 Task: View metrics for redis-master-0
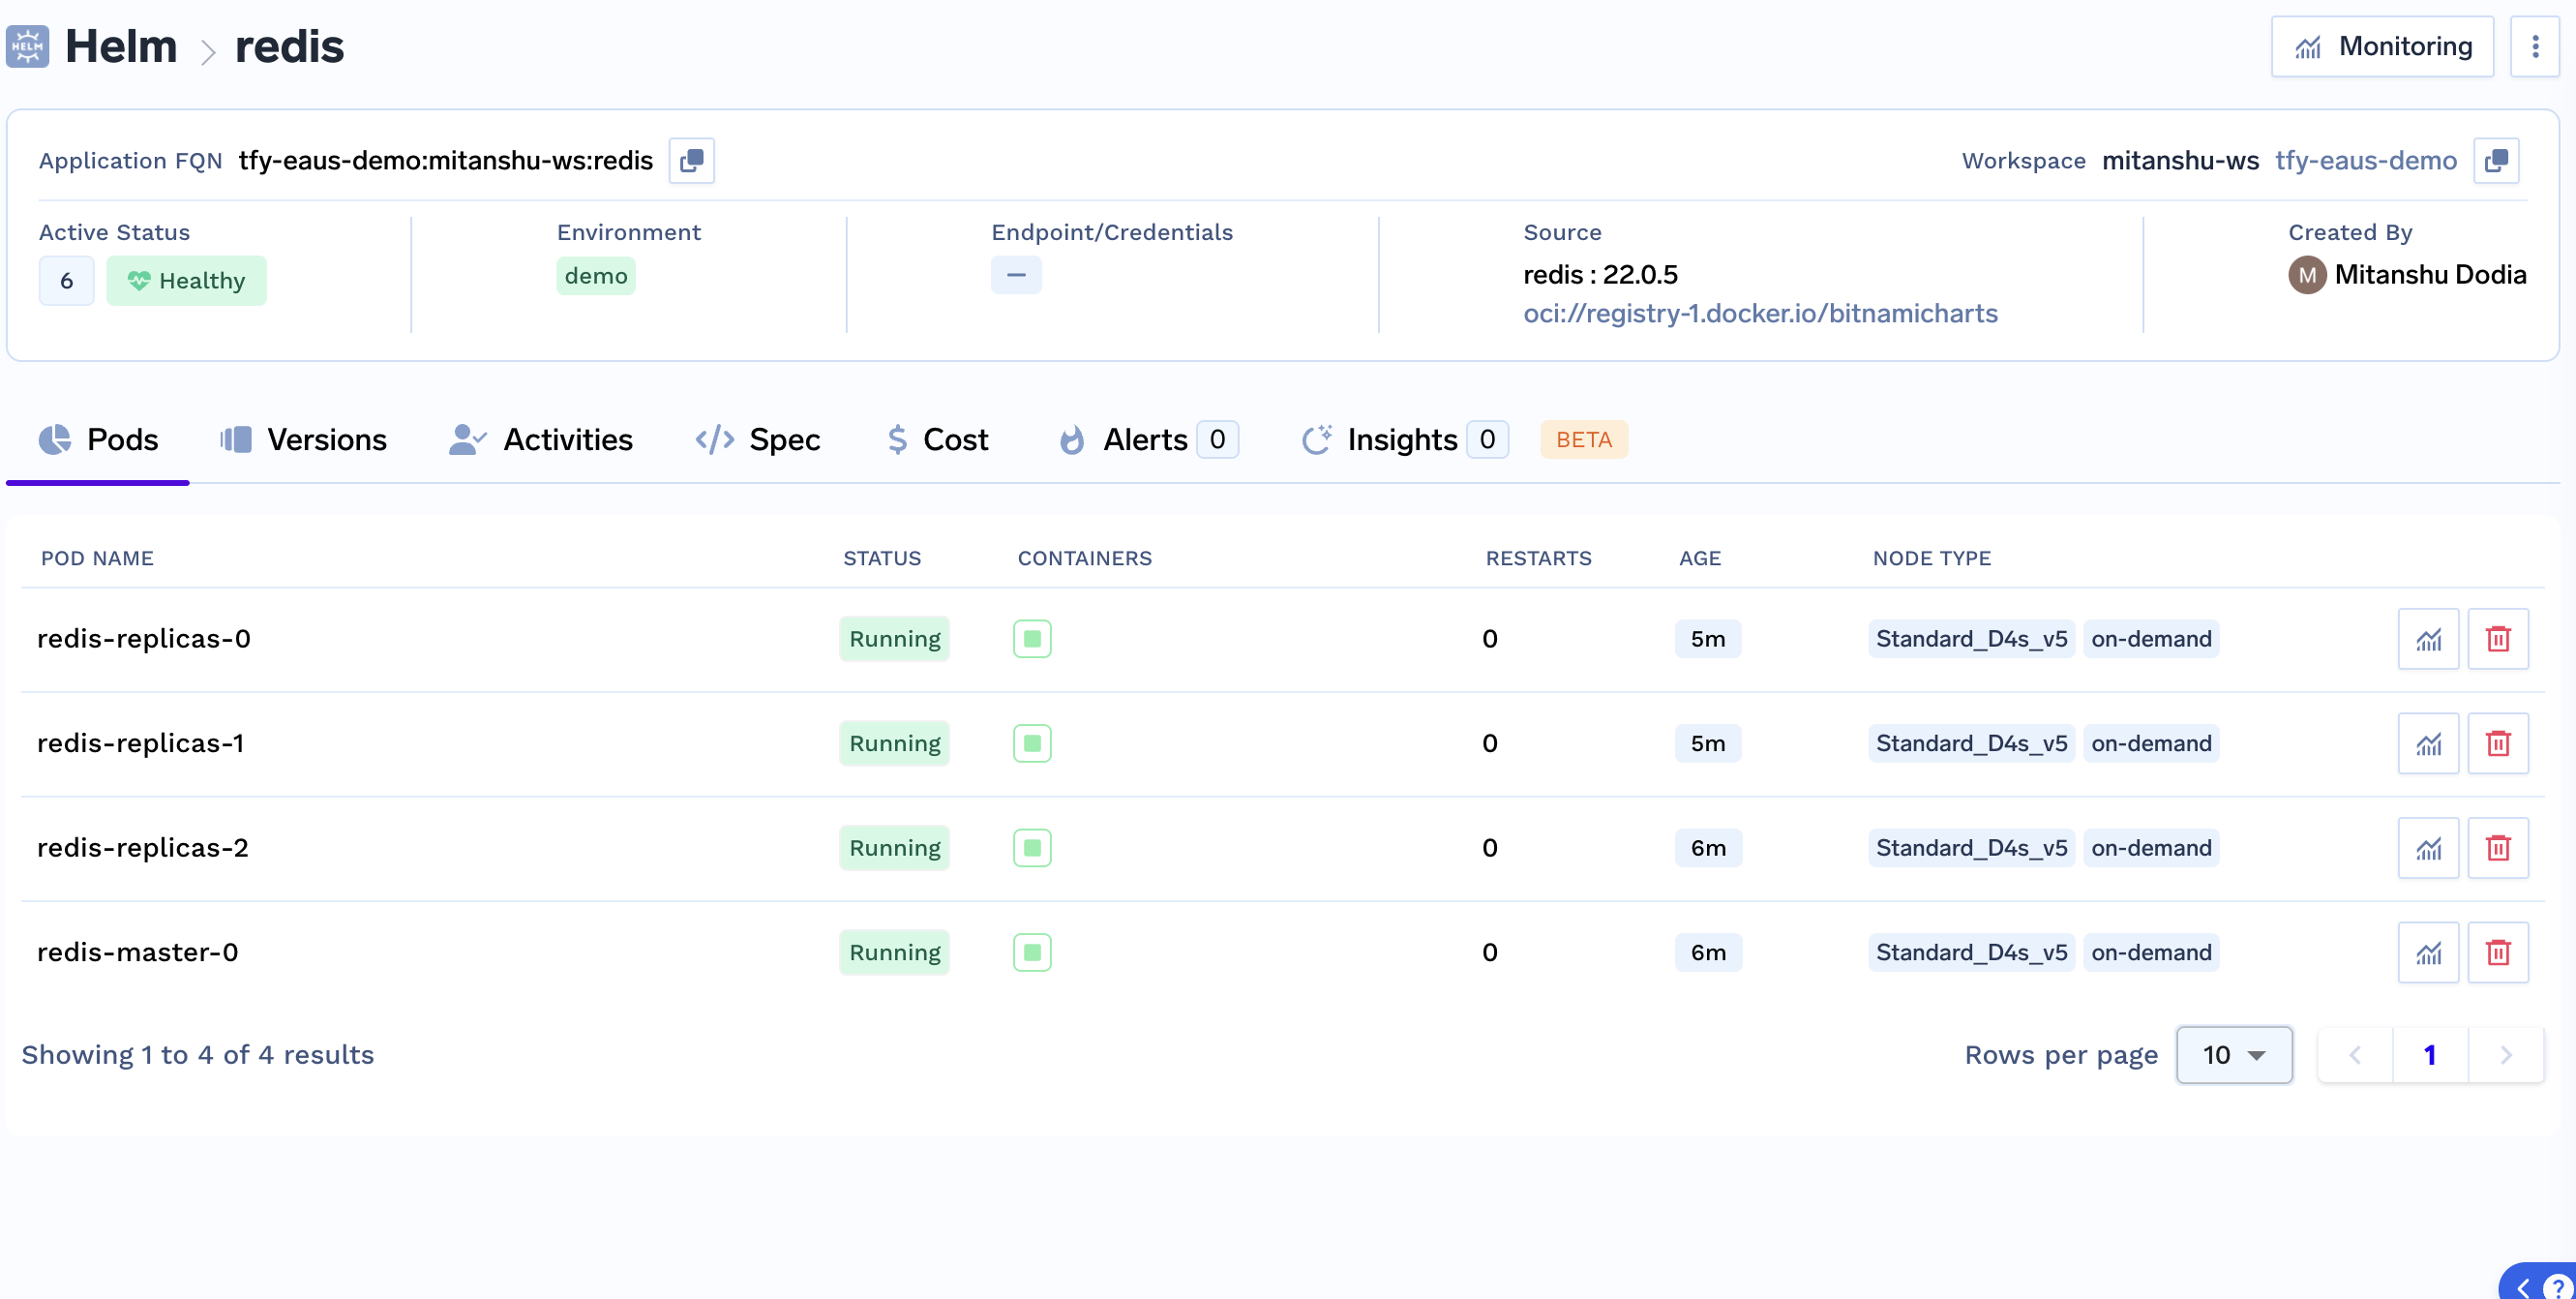click(x=2428, y=953)
